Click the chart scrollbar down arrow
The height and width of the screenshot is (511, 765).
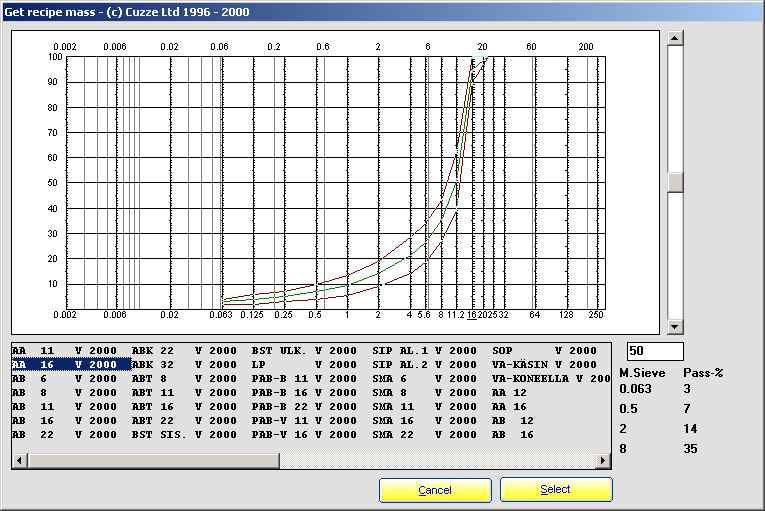(675, 327)
